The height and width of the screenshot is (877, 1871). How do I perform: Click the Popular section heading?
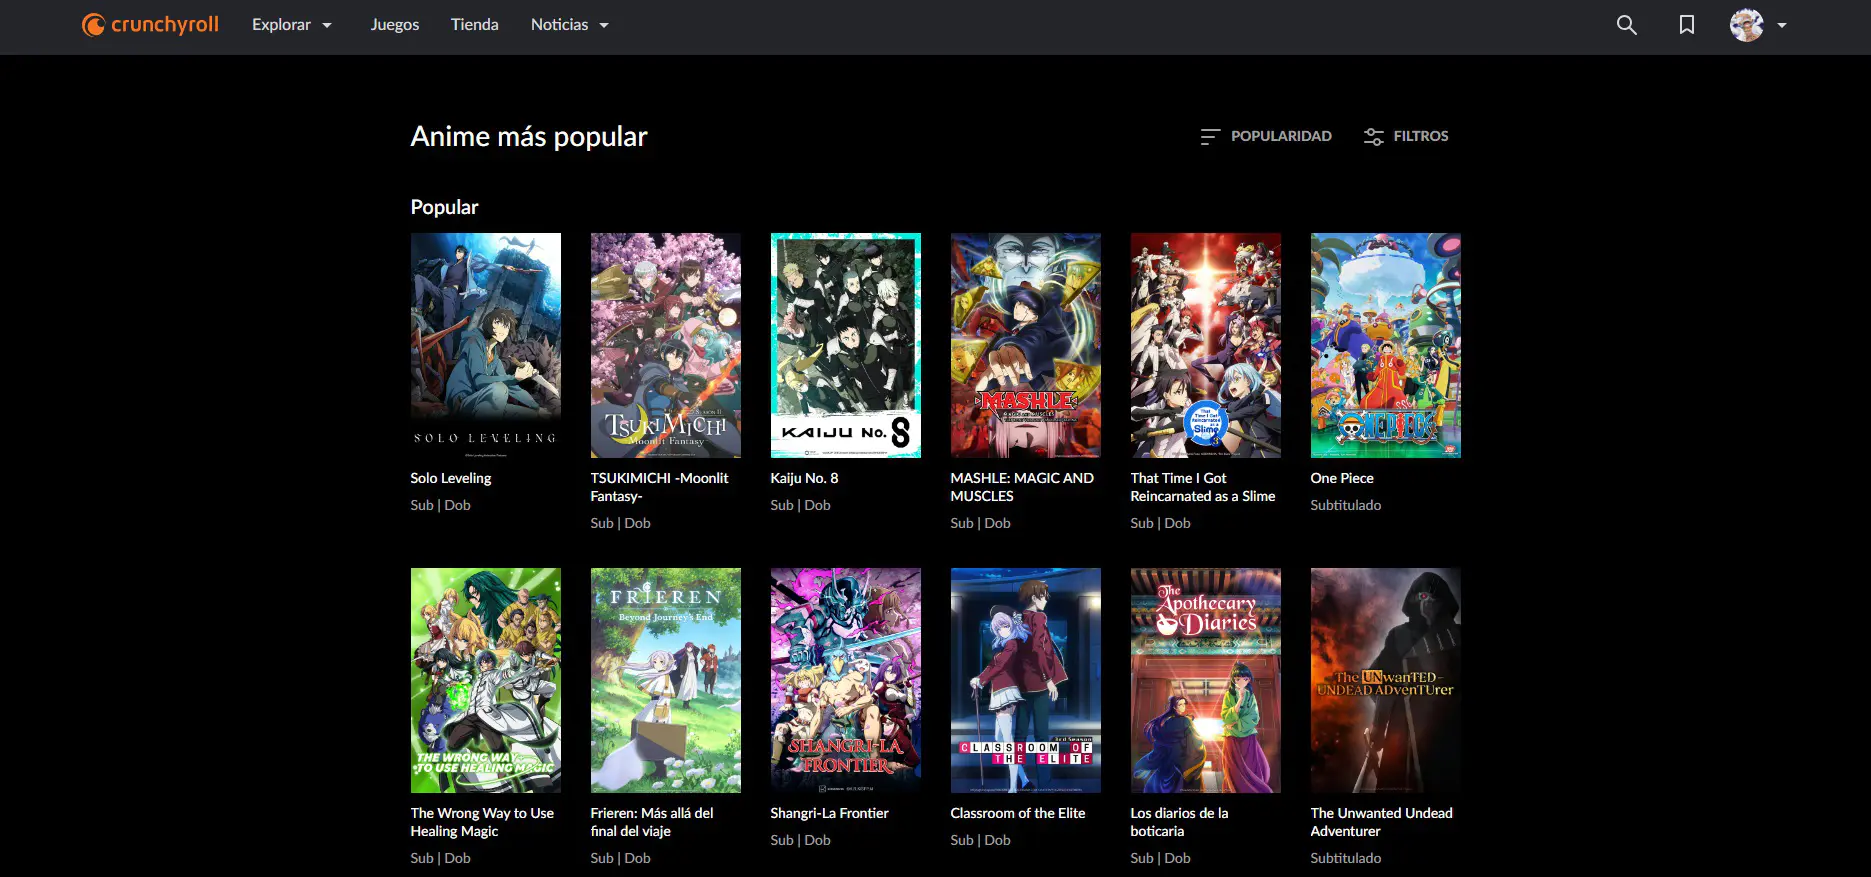coord(444,207)
